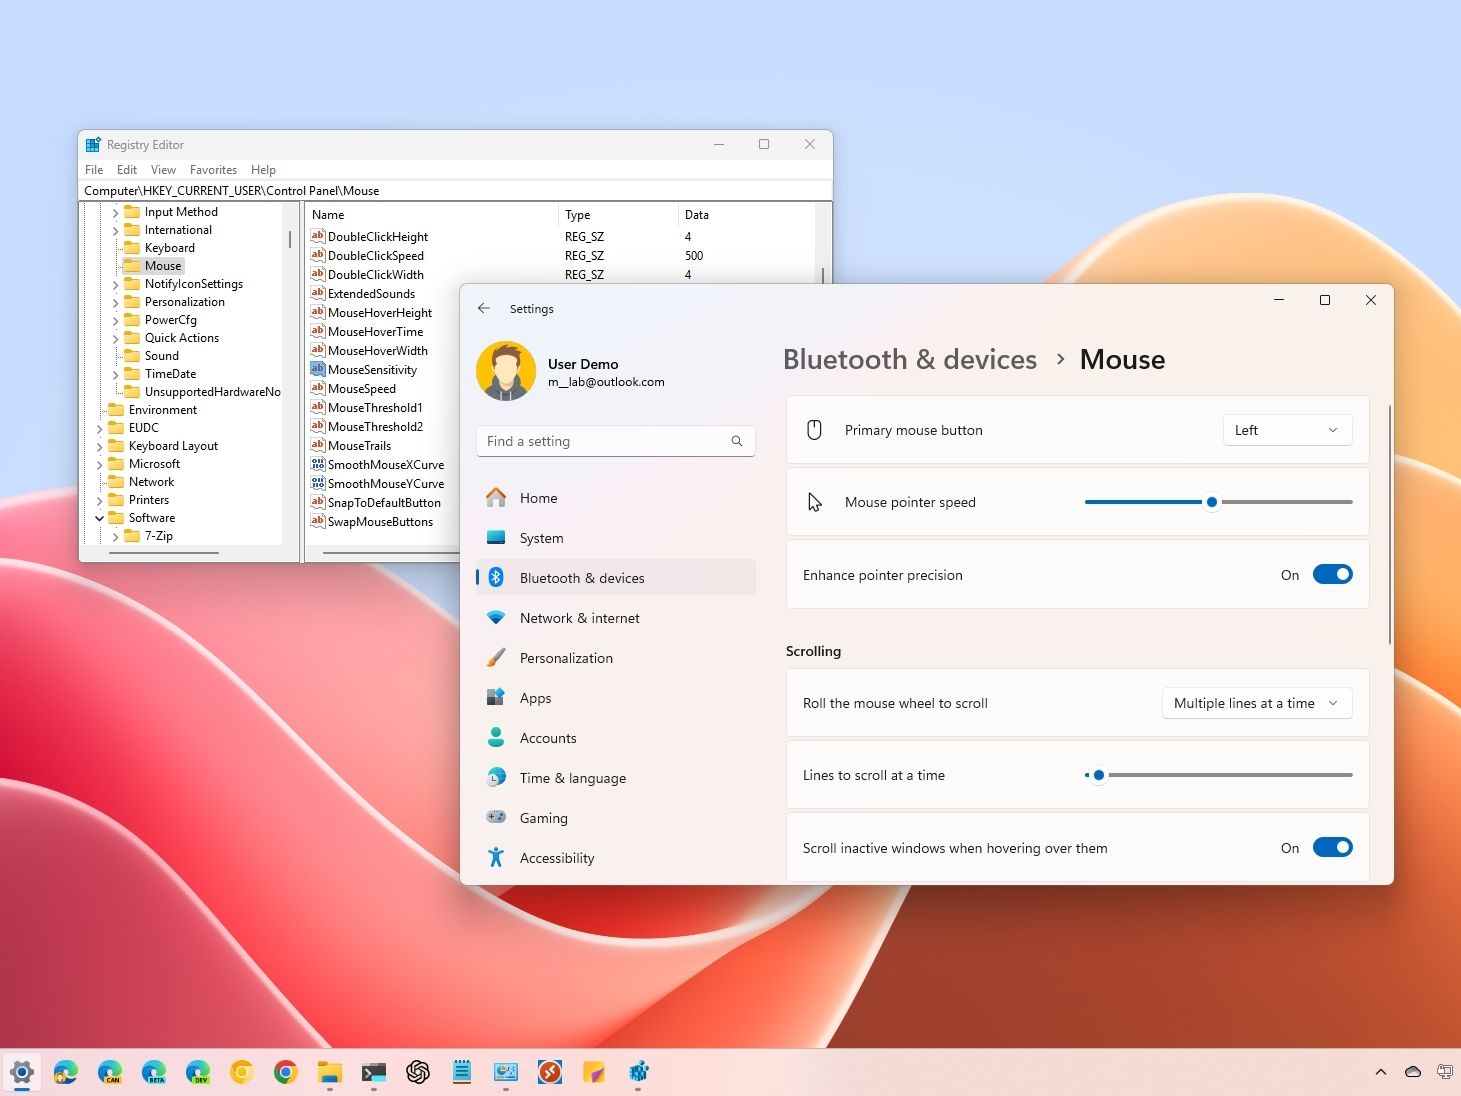Open File Explorer from the taskbar
1461x1096 pixels.
click(330, 1072)
